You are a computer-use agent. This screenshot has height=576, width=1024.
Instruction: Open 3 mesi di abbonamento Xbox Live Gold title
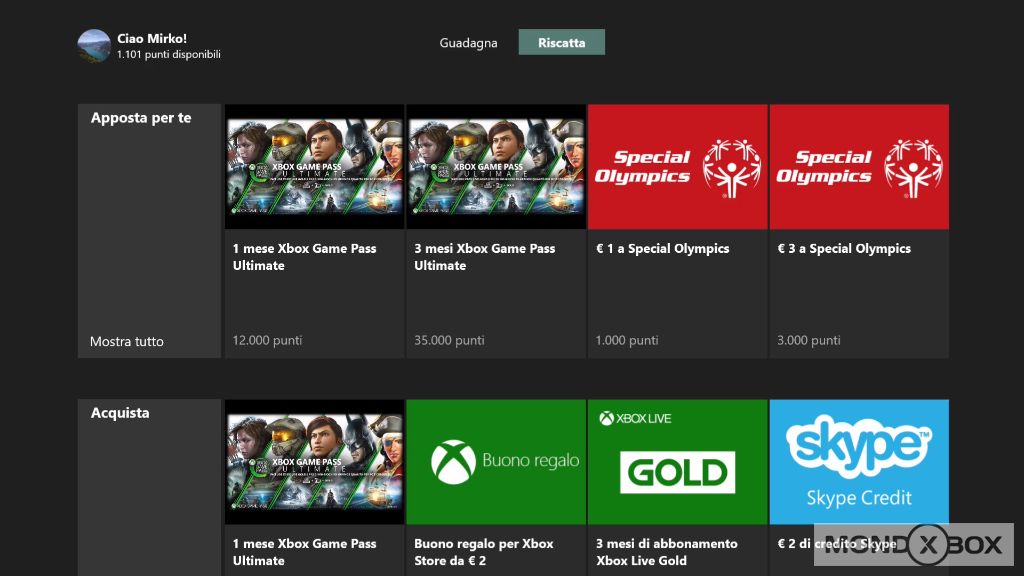pos(666,552)
